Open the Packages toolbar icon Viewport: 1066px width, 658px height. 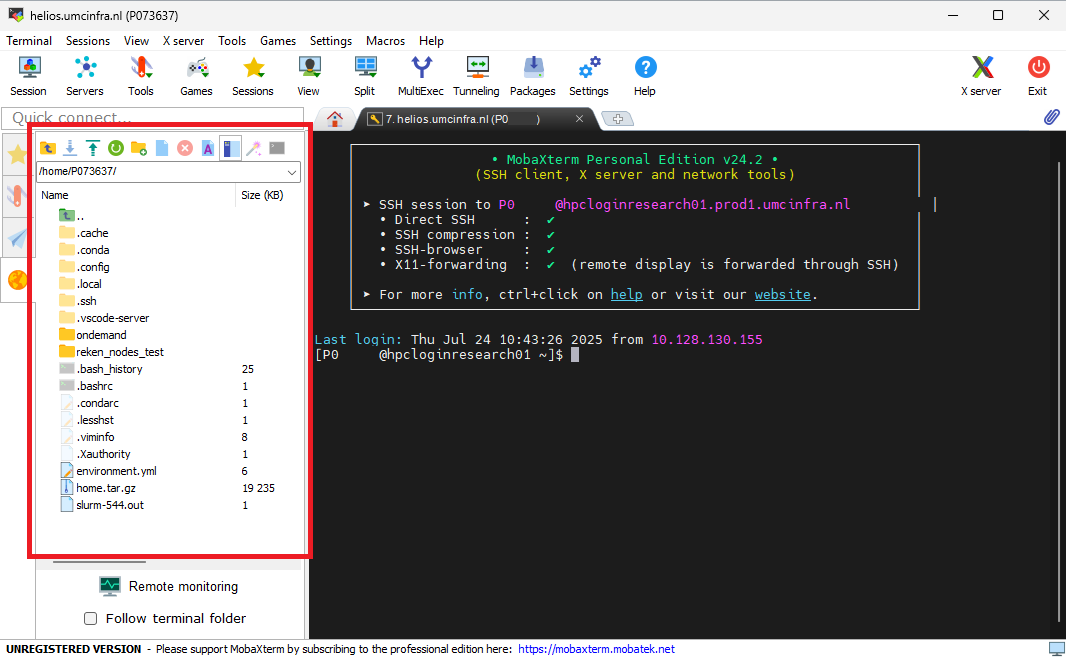click(533, 75)
